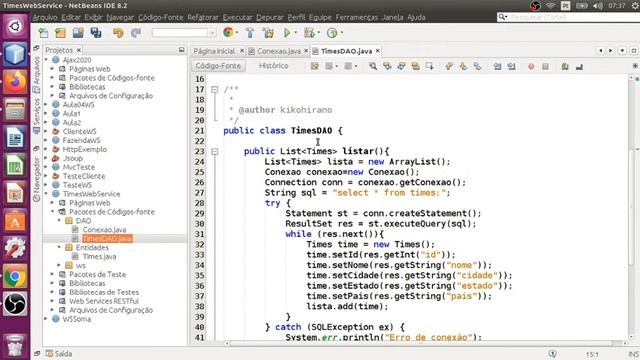Click the Previous Bookmark icon
The width and height of the screenshot is (640, 360).
point(449,66)
